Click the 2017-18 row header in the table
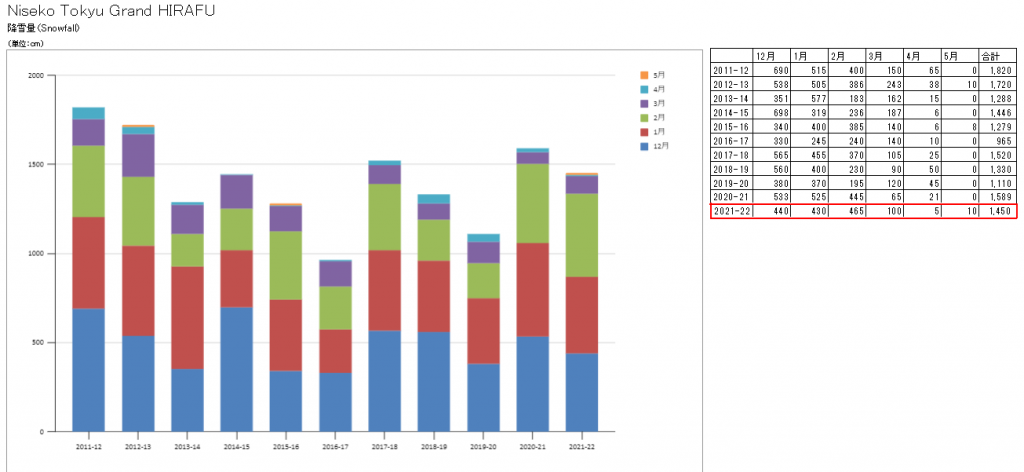 [731, 154]
